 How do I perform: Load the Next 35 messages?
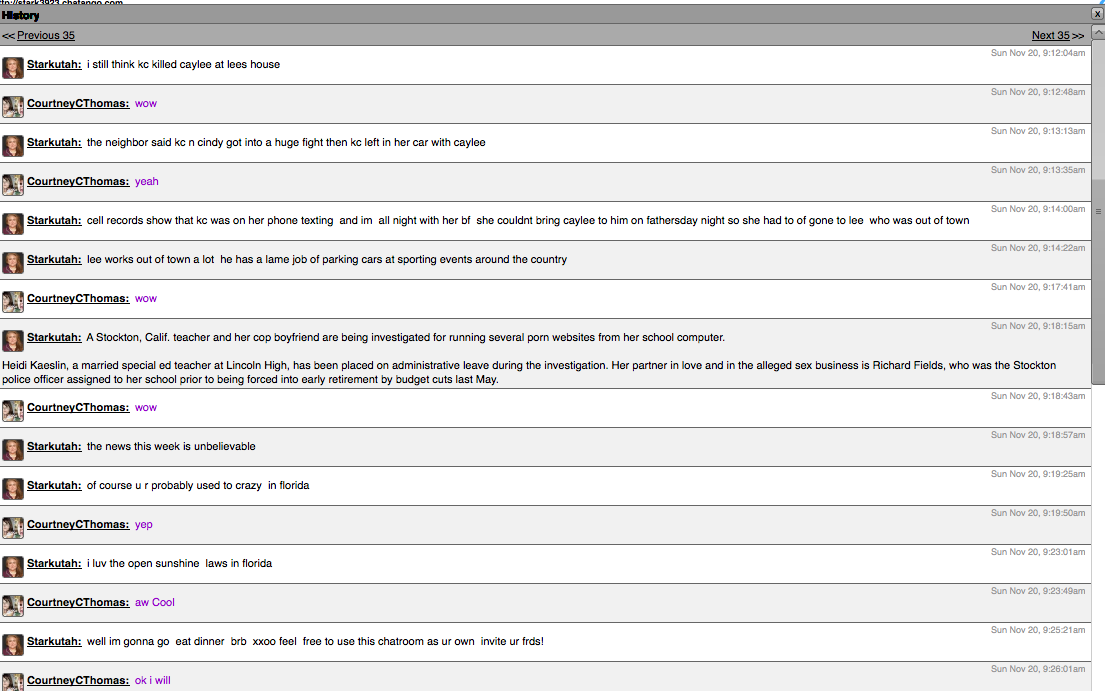[1051, 35]
